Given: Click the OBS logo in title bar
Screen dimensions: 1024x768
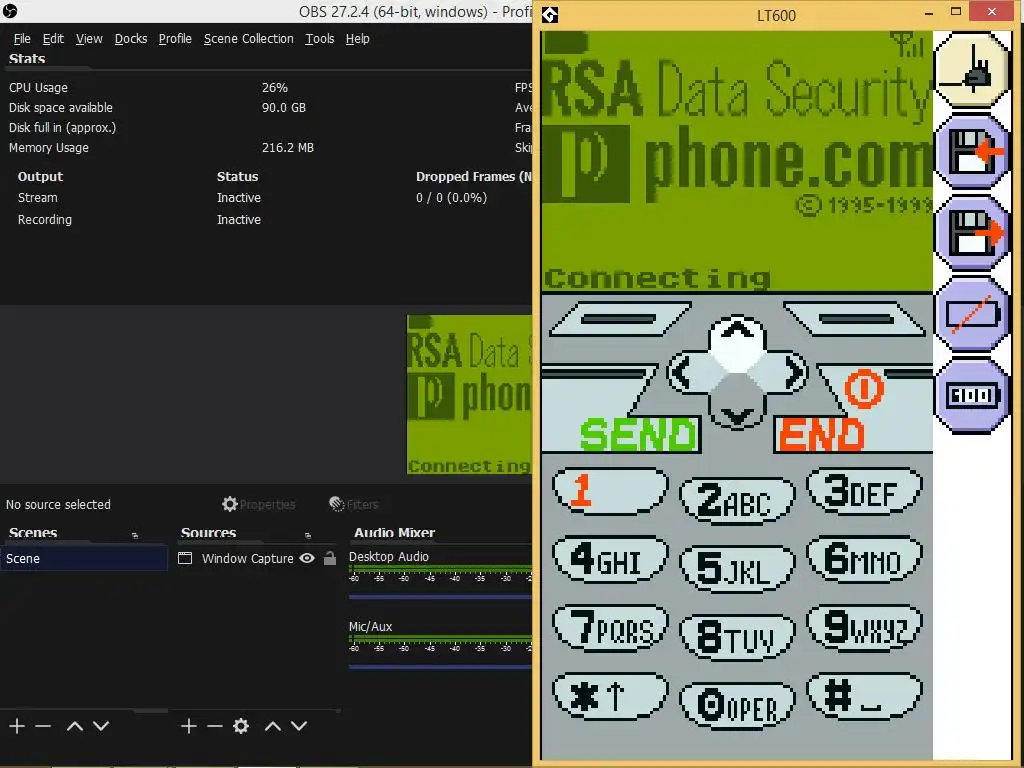Looking at the screenshot, I should pyautogui.click(x=10, y=10).
